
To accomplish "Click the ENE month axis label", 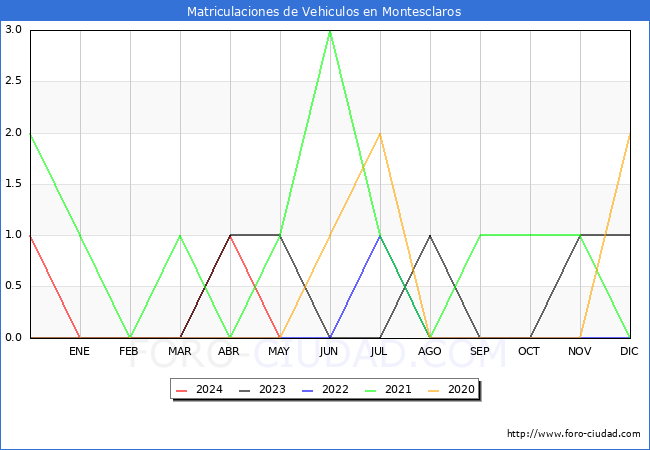I will (79, 351).
